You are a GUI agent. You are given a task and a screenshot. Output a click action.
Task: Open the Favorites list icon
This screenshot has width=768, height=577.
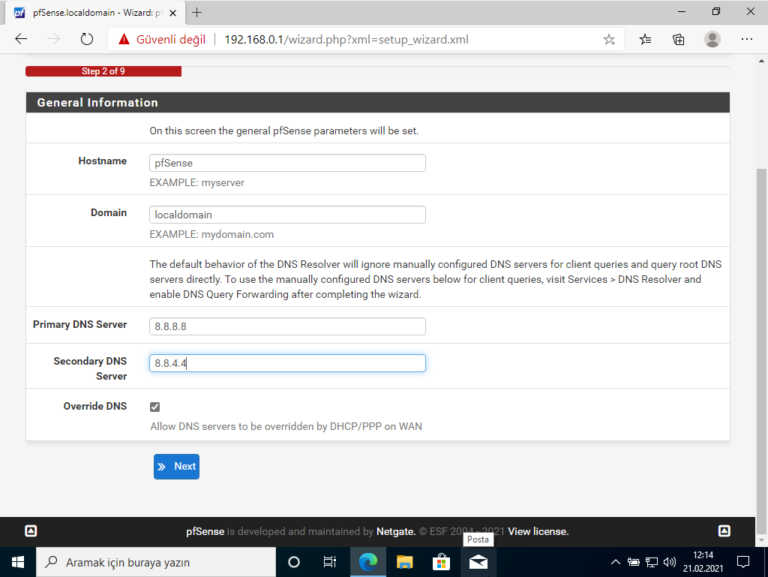645,40
